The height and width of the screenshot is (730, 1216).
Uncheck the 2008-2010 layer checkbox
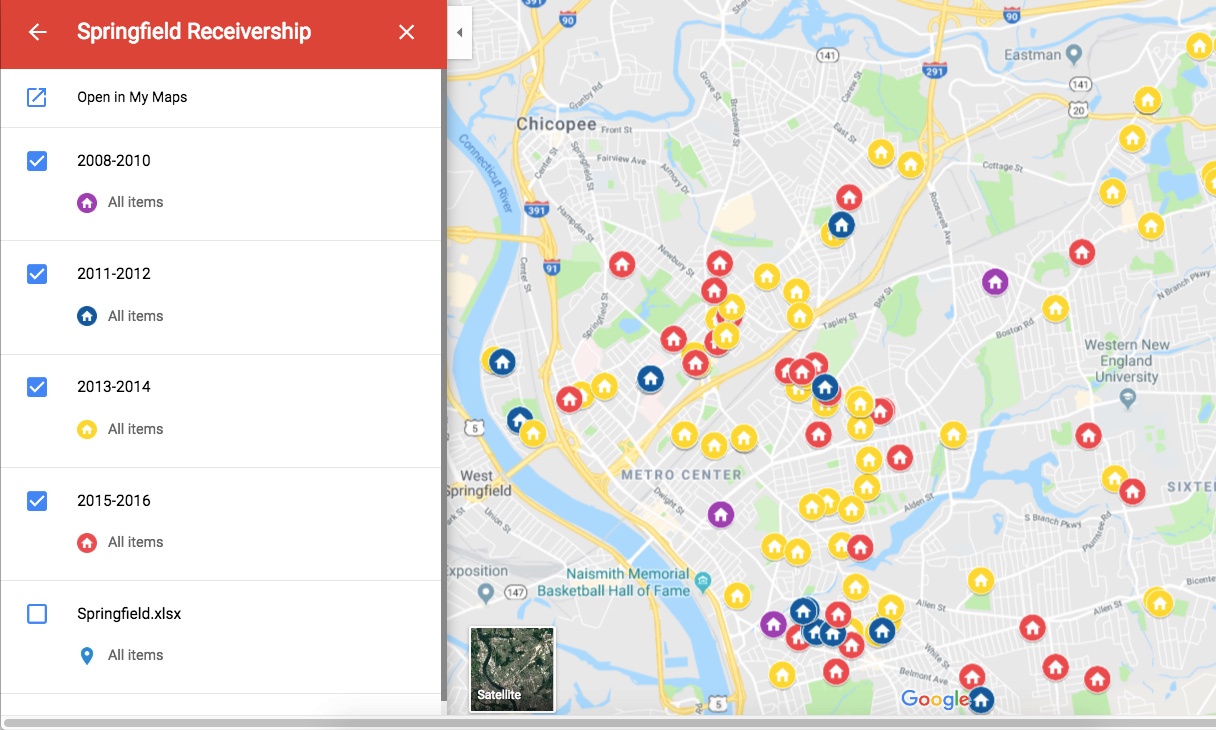37,160
